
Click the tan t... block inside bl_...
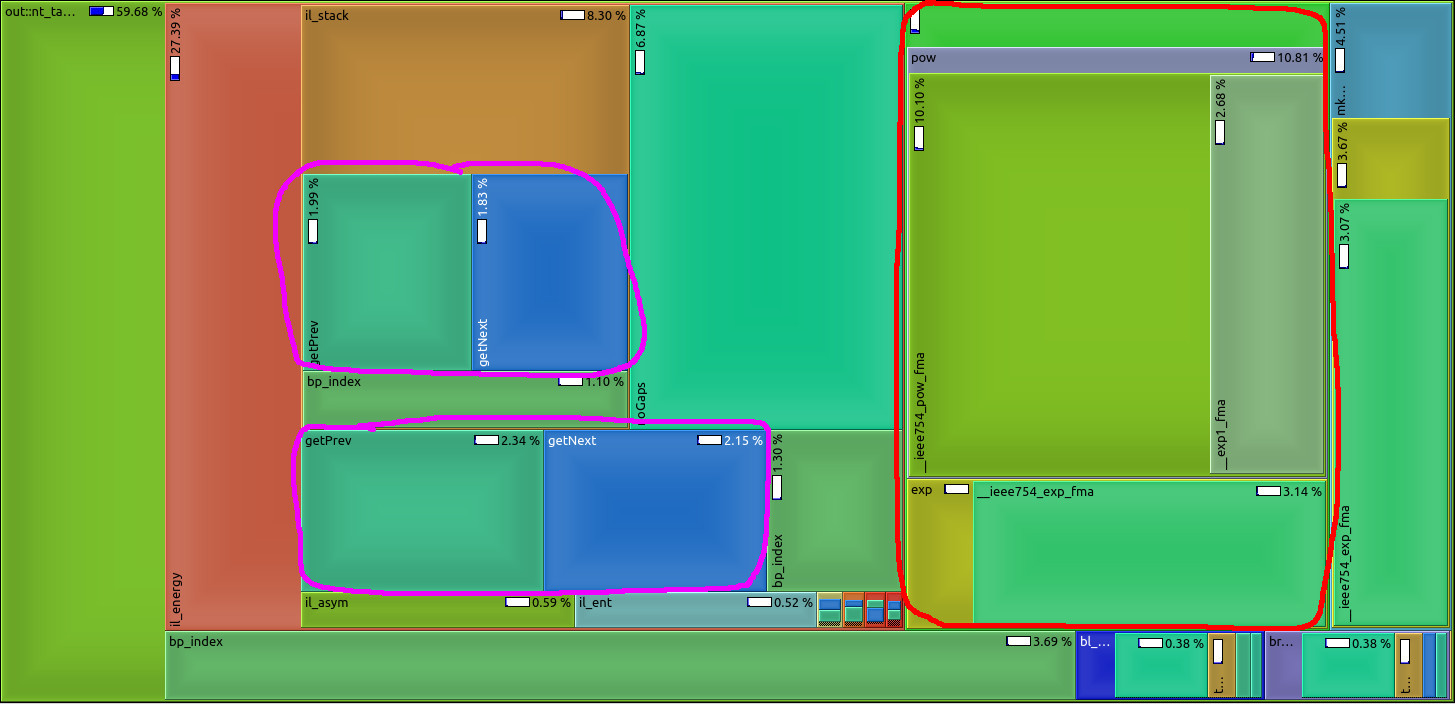pos(1221,665)
